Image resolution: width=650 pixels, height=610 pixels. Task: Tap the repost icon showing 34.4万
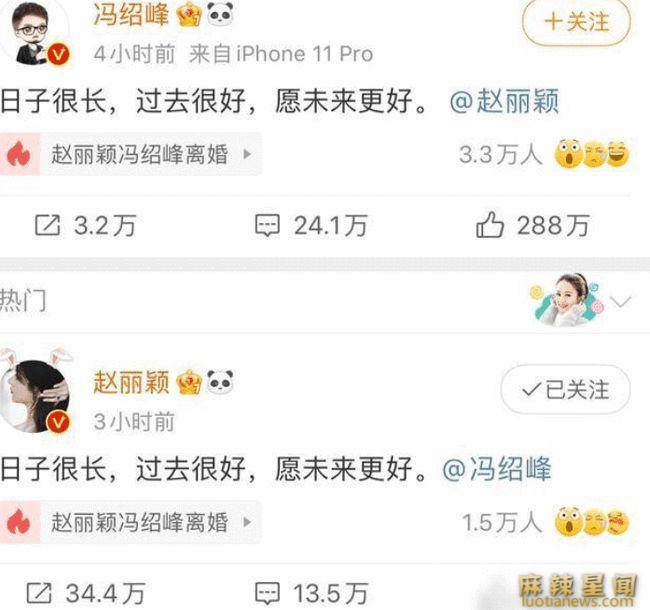[39, 593]
